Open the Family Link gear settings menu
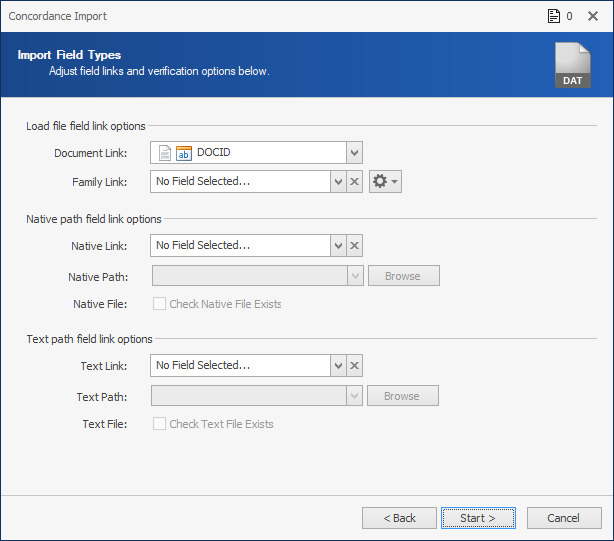 pyautogui.click(x=385, y=182)
